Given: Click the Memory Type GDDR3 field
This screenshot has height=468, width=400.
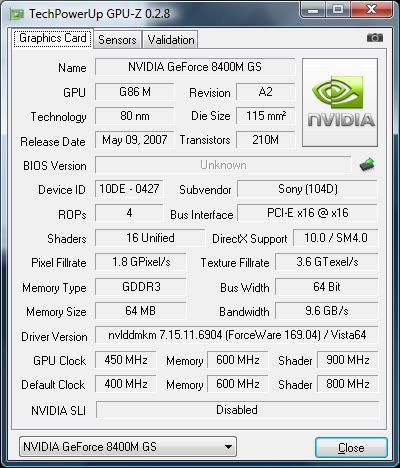Looking at the screenshot, I should 141,287.
